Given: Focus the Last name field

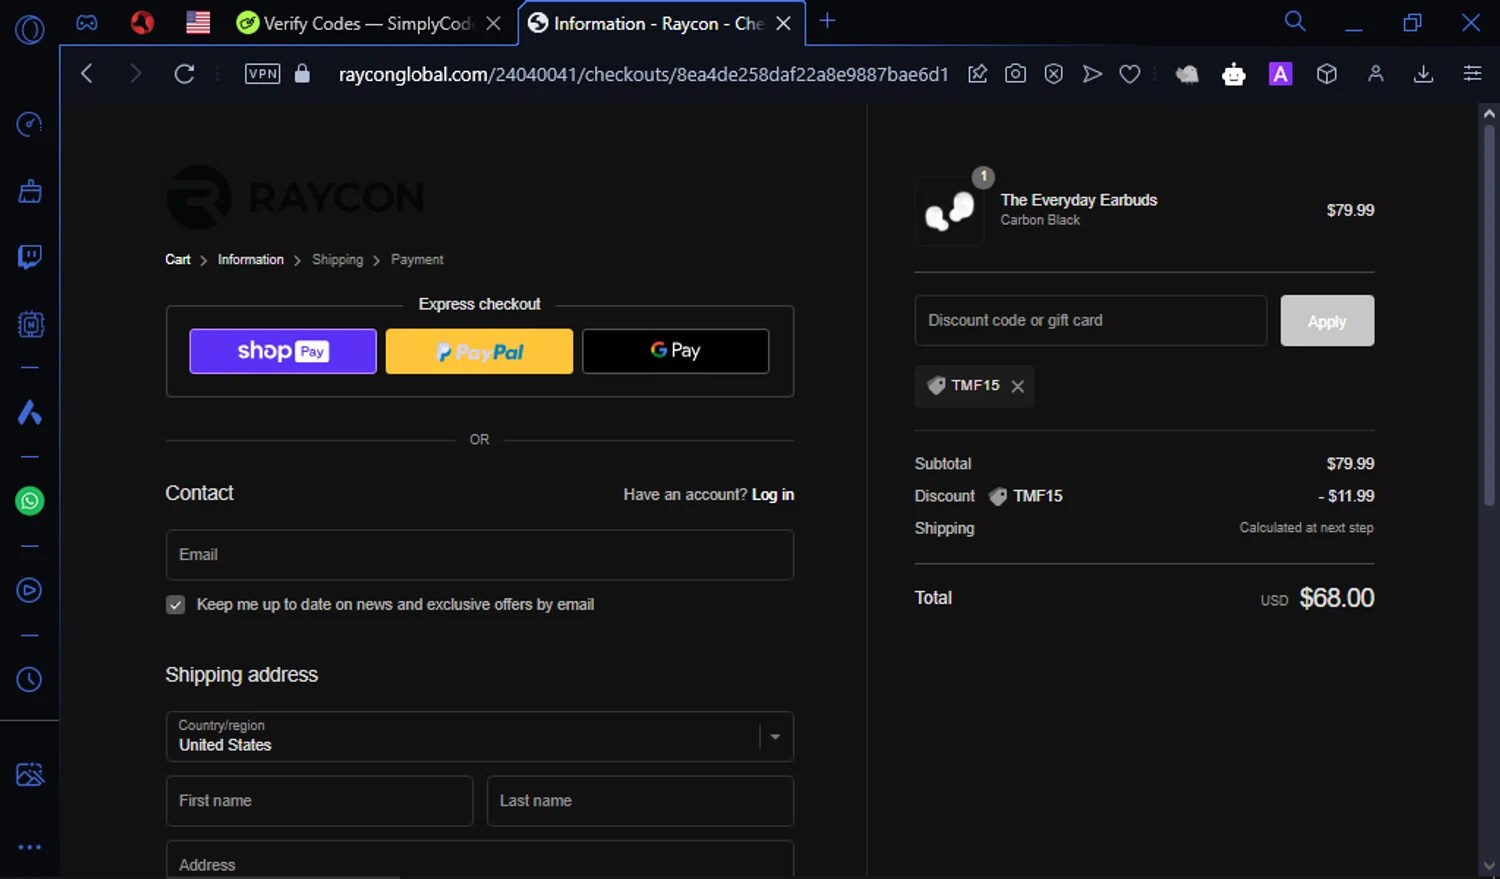Looking at the screenshot, I should click(x=640, y=801).
